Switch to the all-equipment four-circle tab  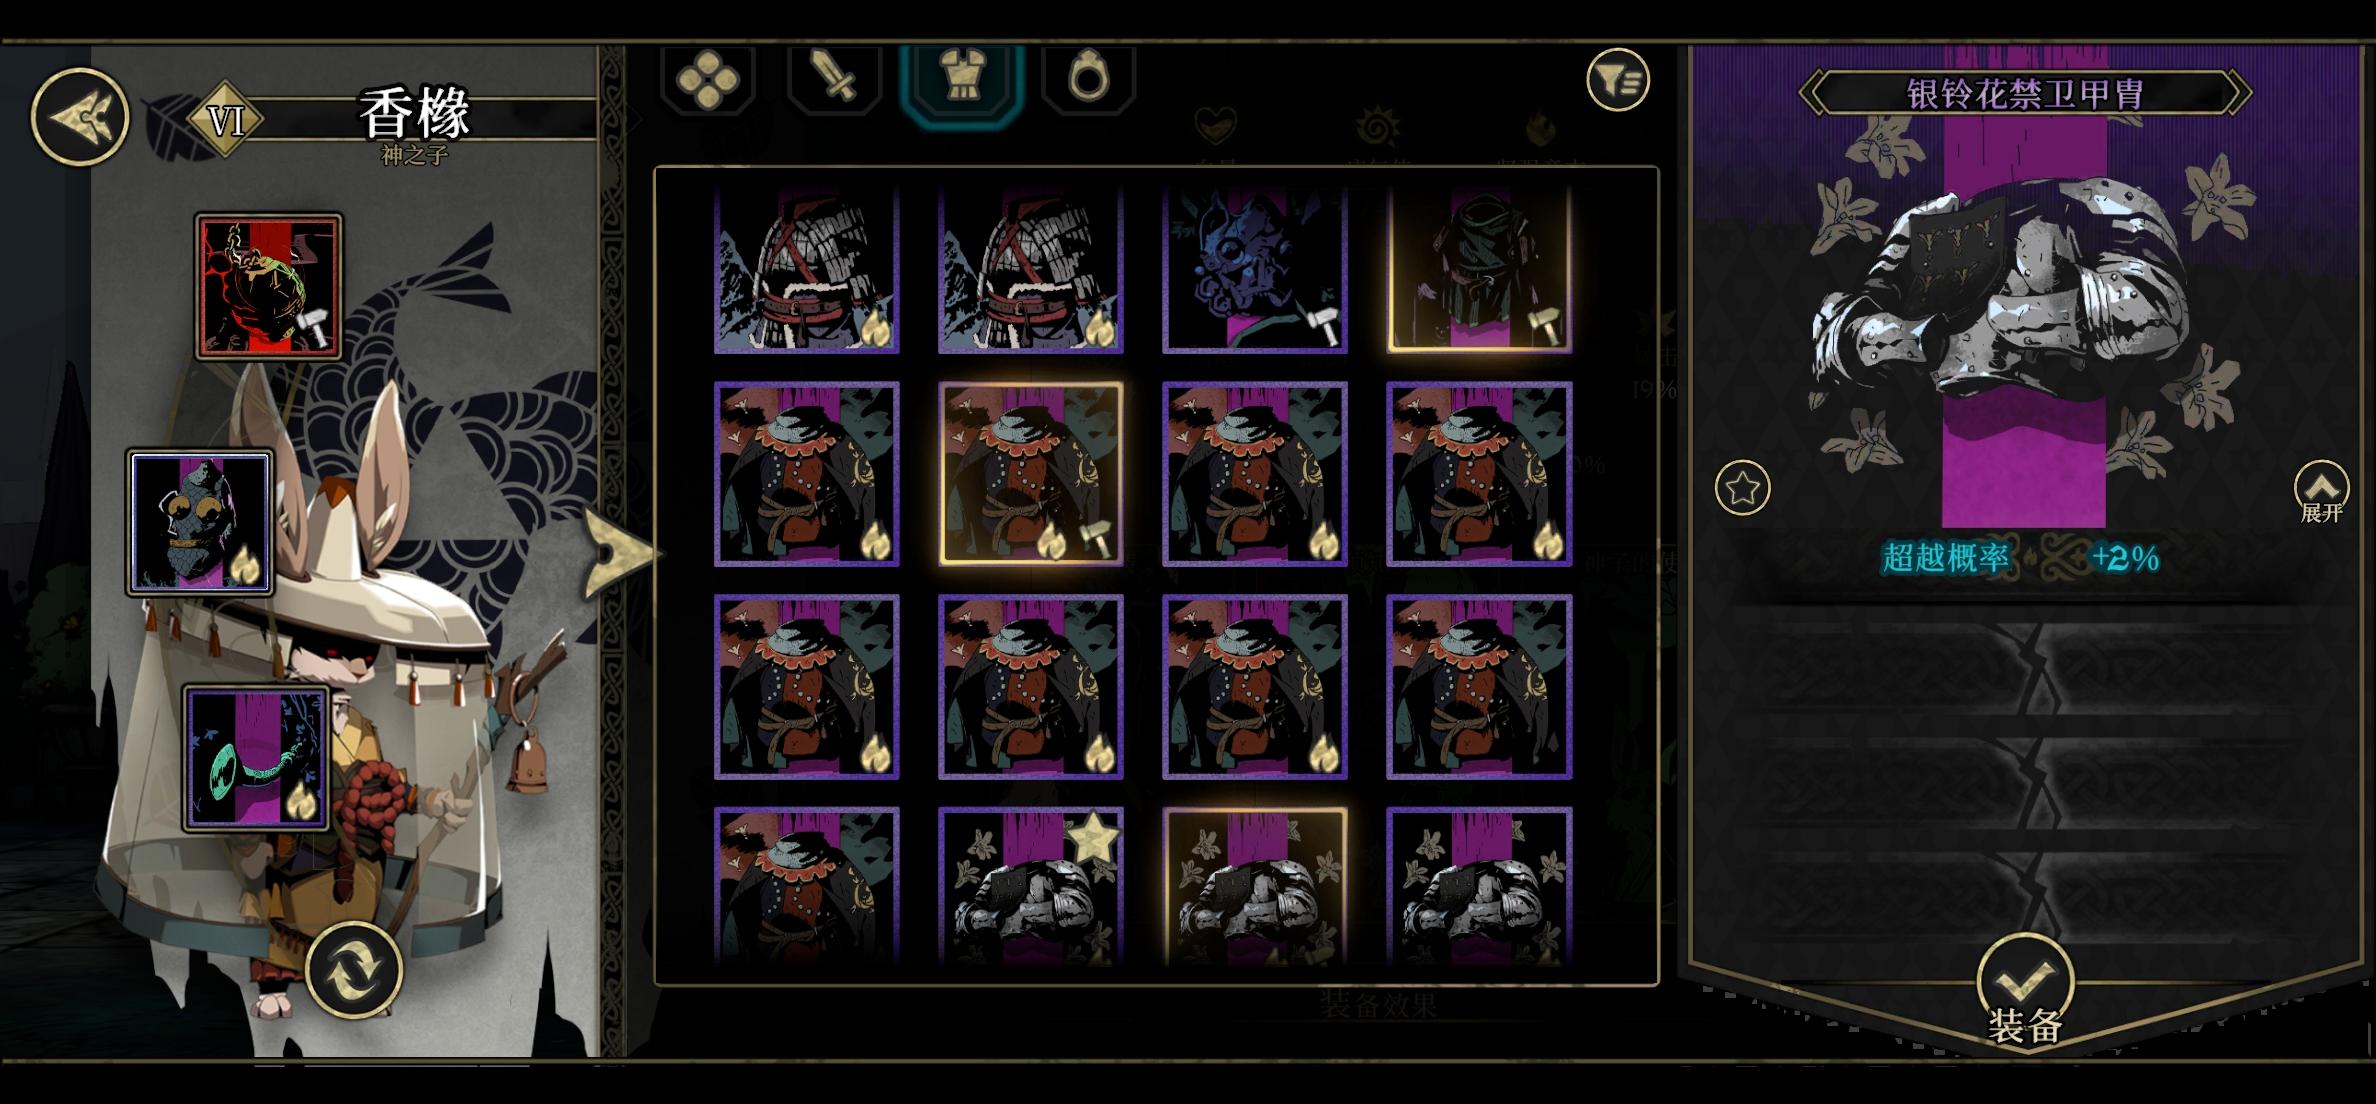[x=708, y=77]
